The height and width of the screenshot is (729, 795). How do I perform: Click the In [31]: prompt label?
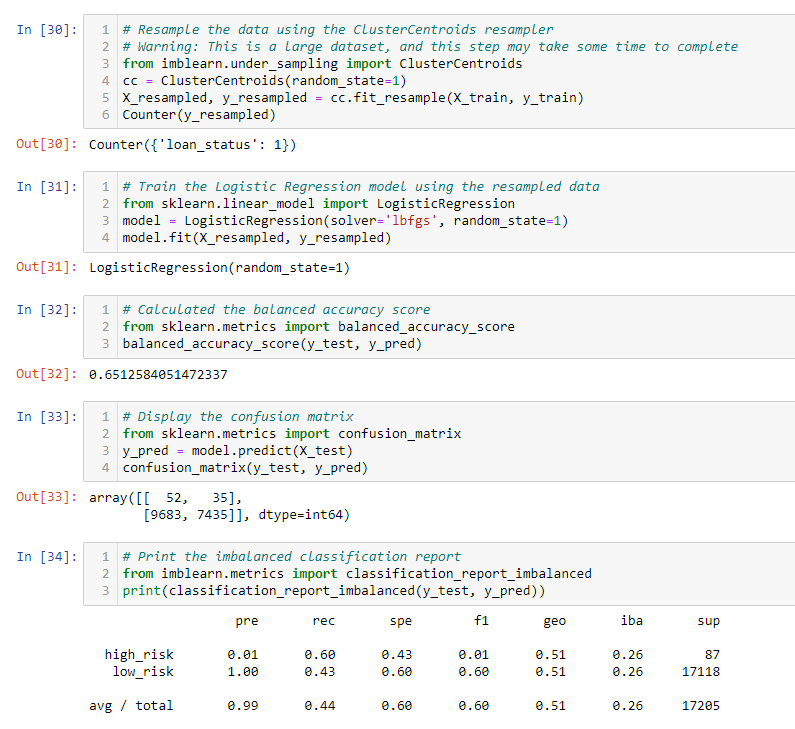point(47,187)
